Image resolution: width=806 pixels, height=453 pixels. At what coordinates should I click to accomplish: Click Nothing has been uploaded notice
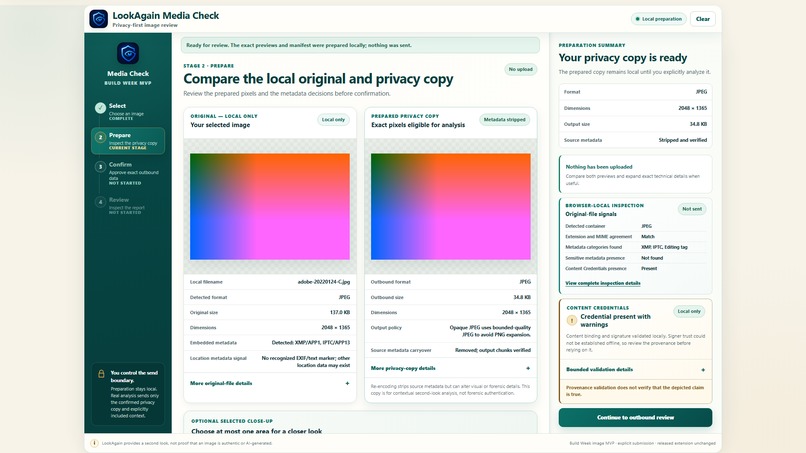635,174
